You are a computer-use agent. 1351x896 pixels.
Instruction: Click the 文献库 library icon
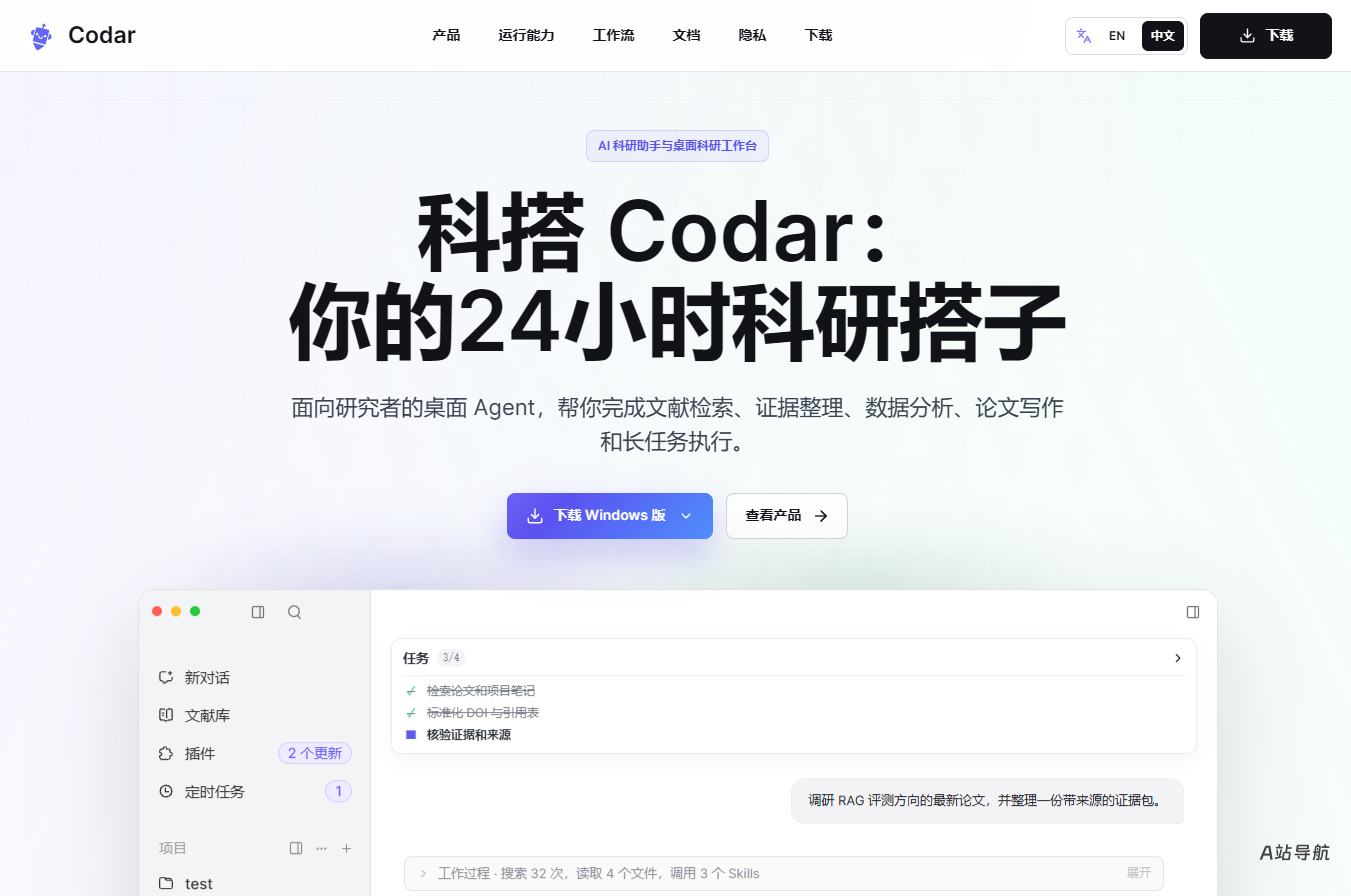pyautogui.click(x=166, y=716)
